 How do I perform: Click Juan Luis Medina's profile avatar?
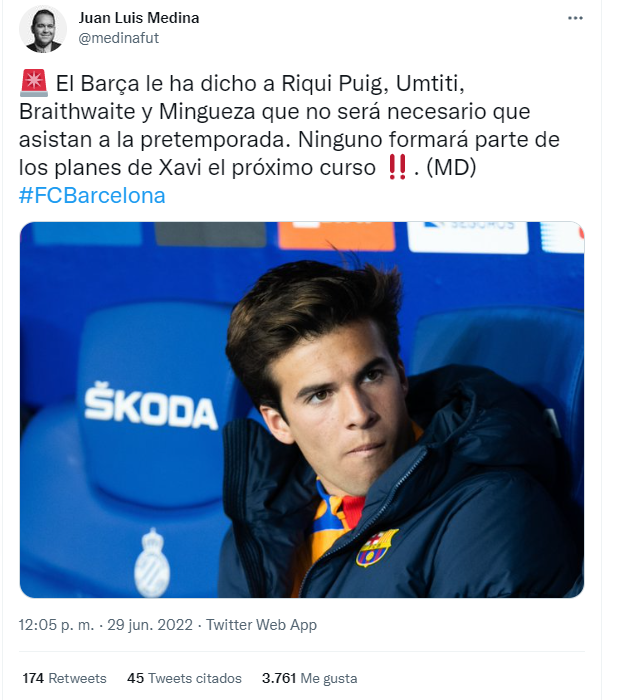pyautogui.click(x=43, y=29)
